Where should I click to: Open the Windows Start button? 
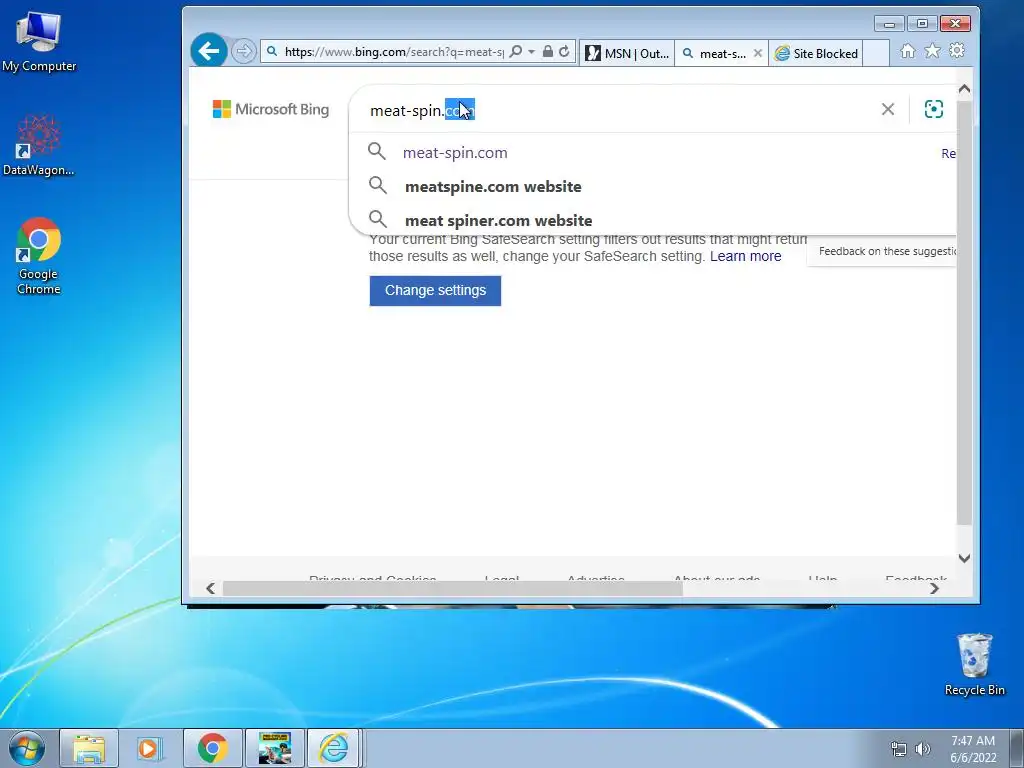[27, 748]
